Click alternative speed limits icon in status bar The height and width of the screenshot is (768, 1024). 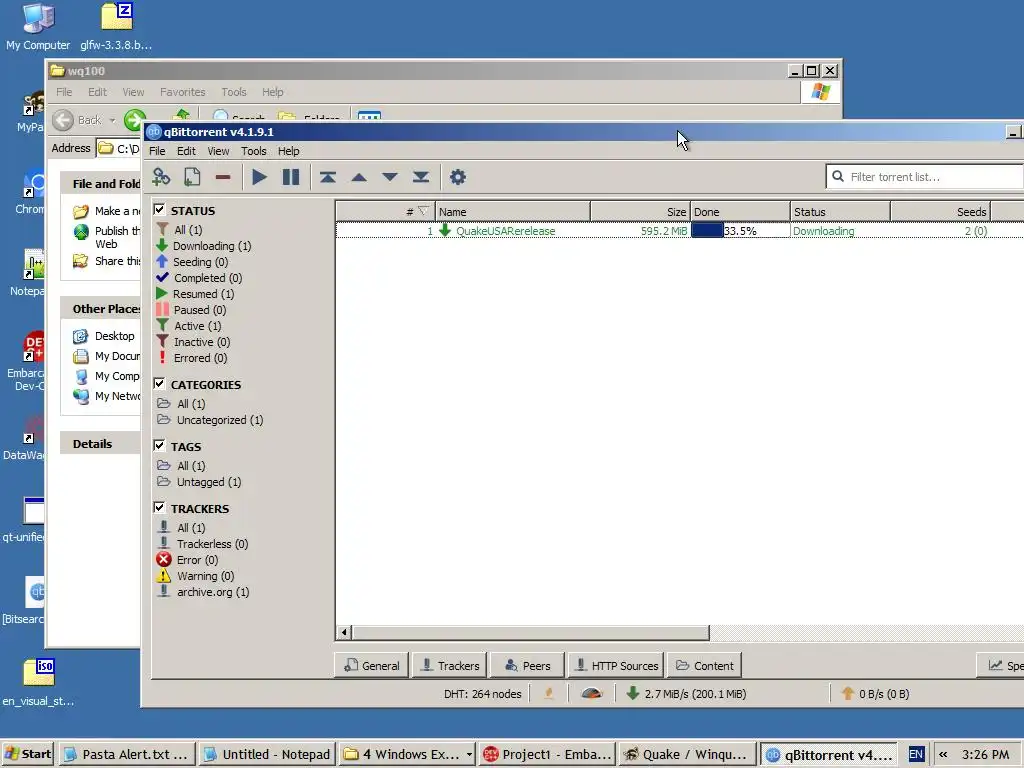[592, 694]
